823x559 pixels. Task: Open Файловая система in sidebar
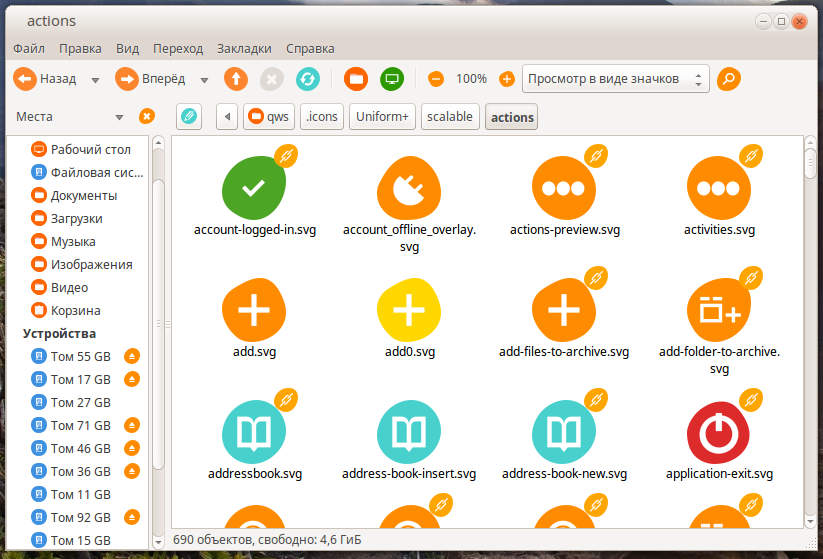pyautogui.click(x=87, y=173)
